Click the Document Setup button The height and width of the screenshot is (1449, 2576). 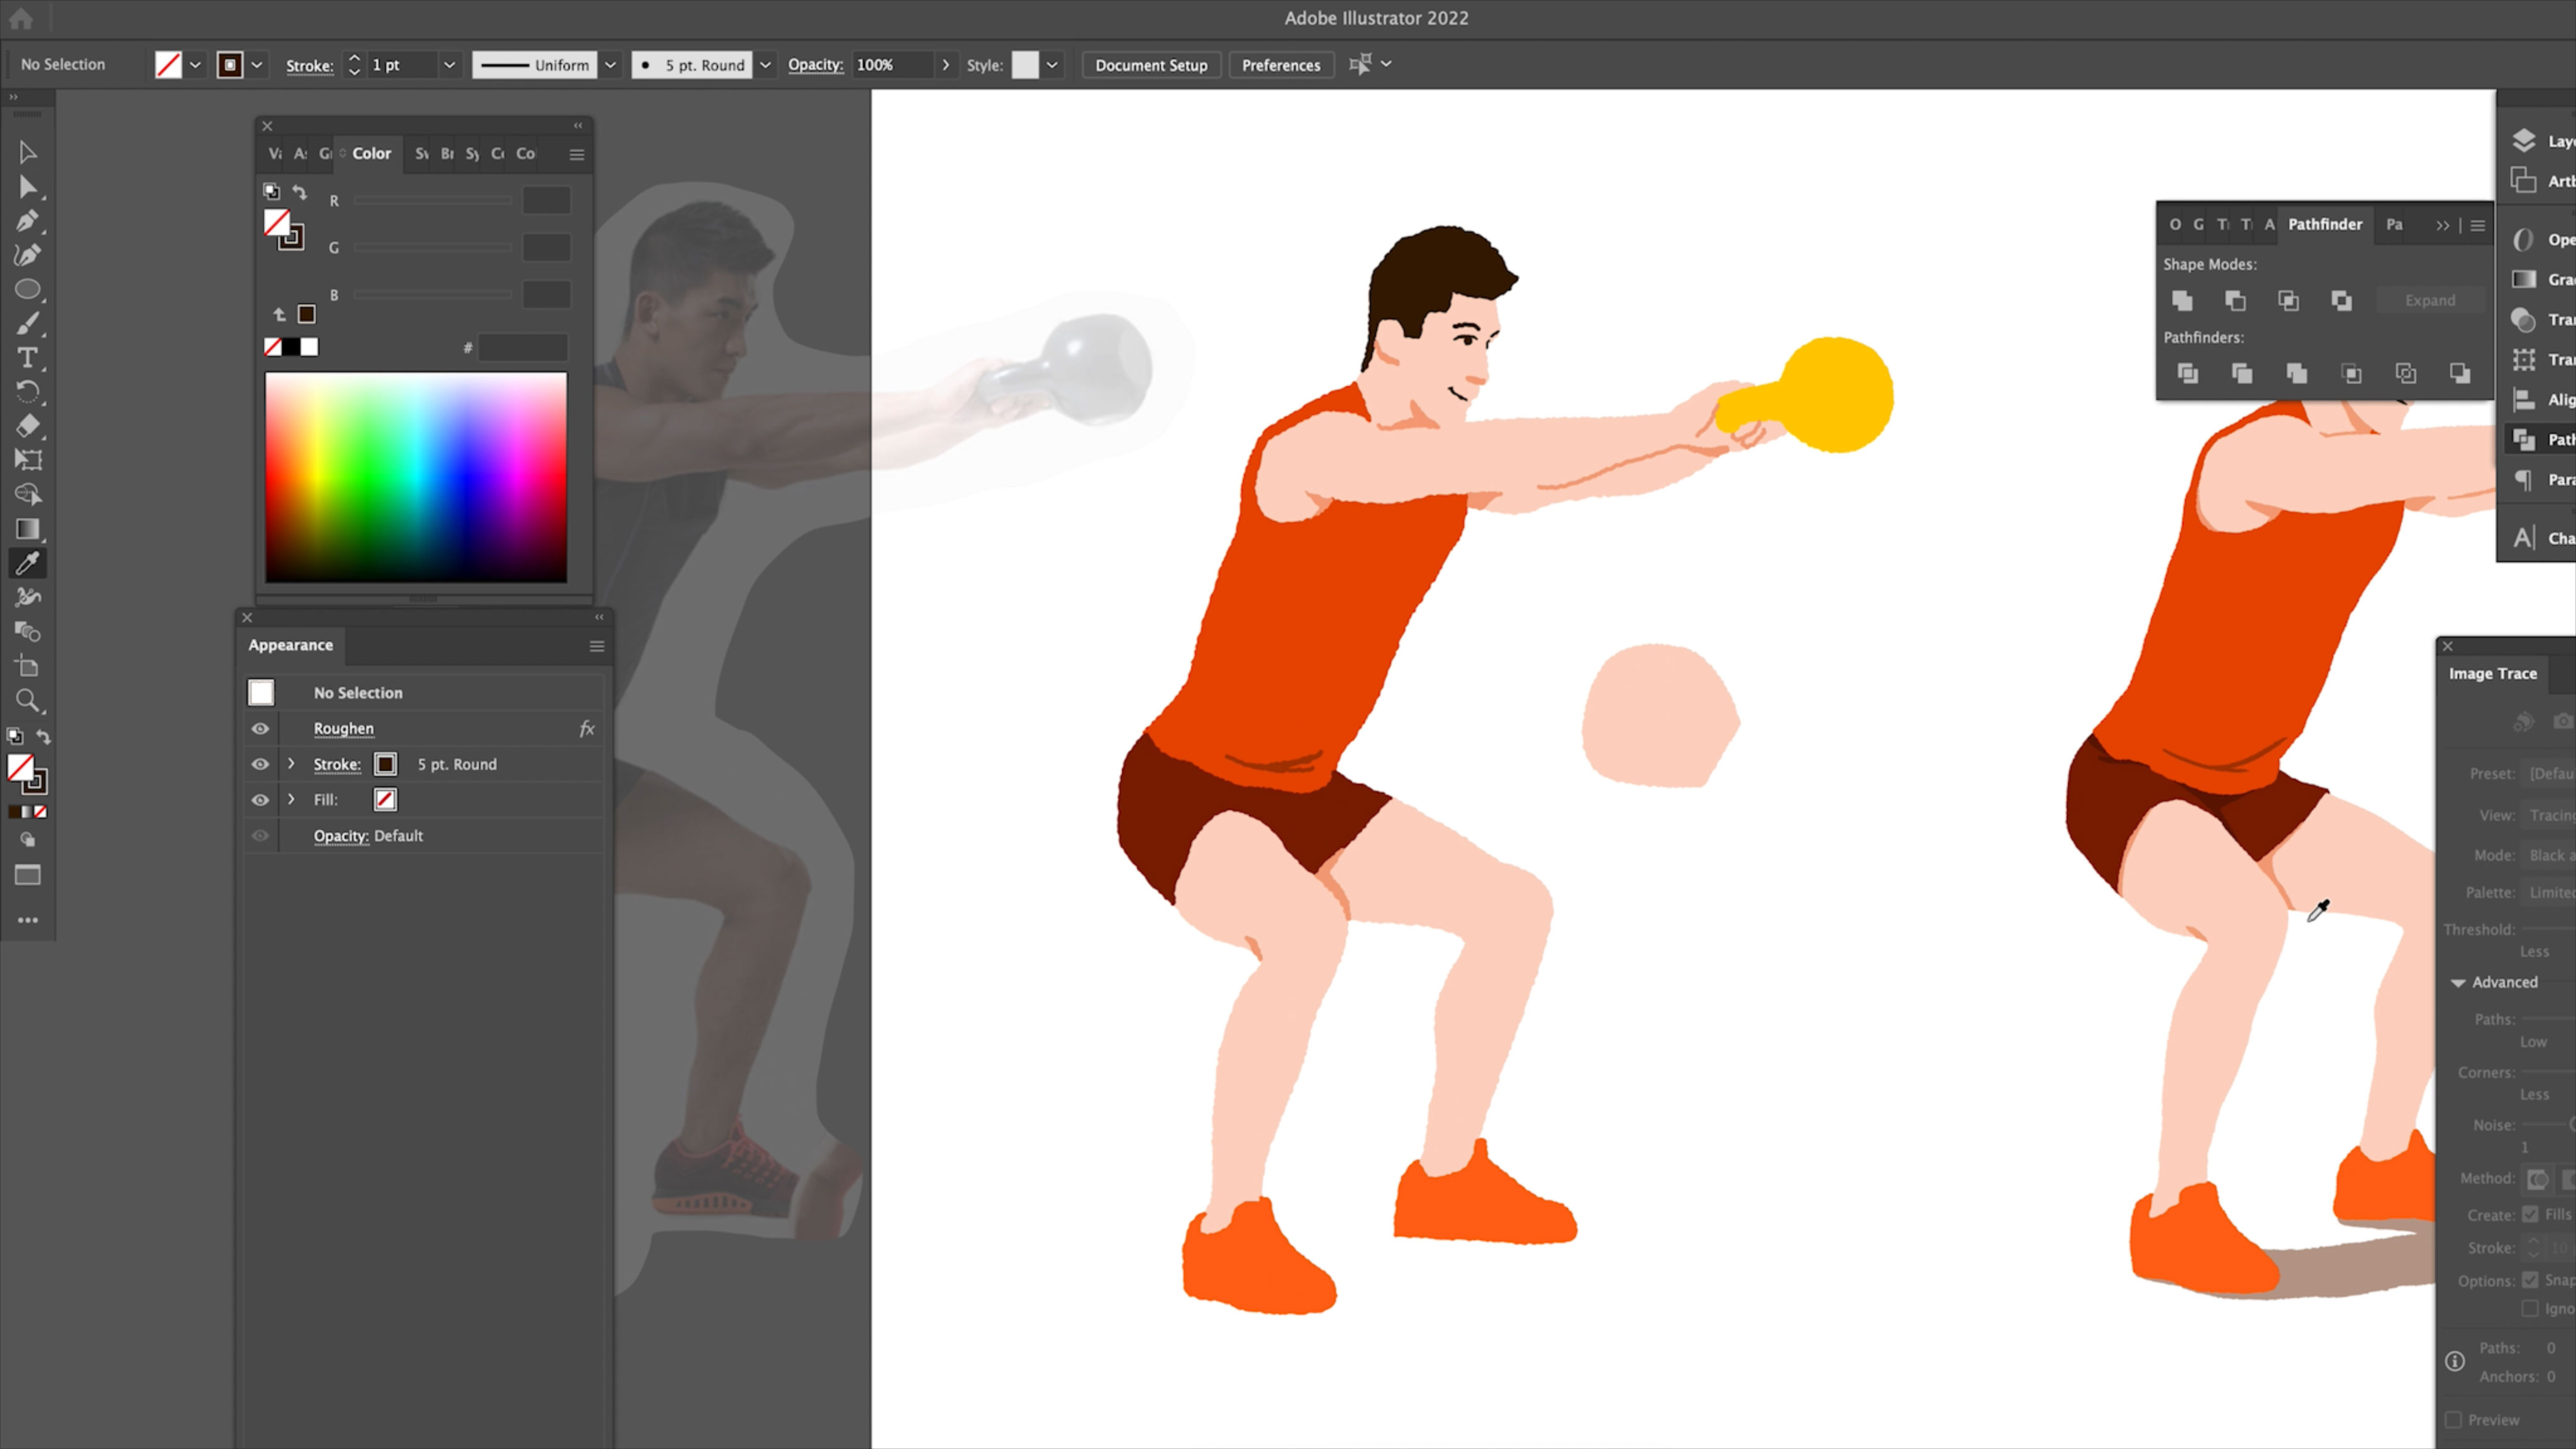(1151, 65)
